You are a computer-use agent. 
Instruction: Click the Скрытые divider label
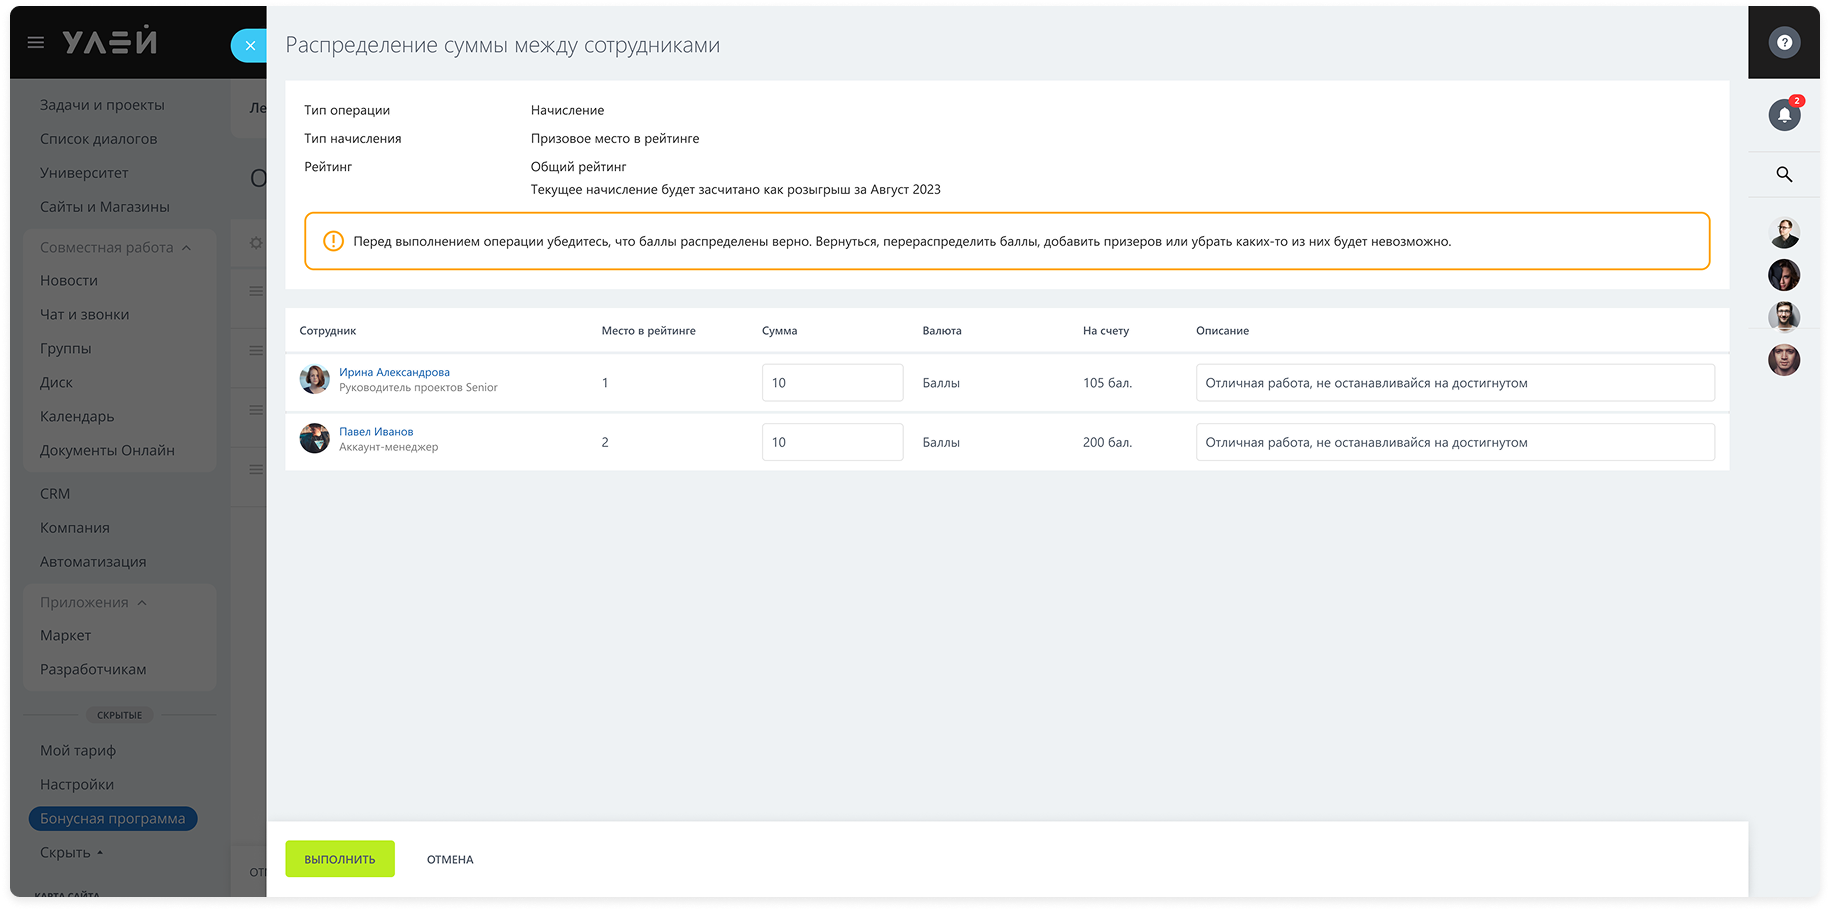[119, 715]
